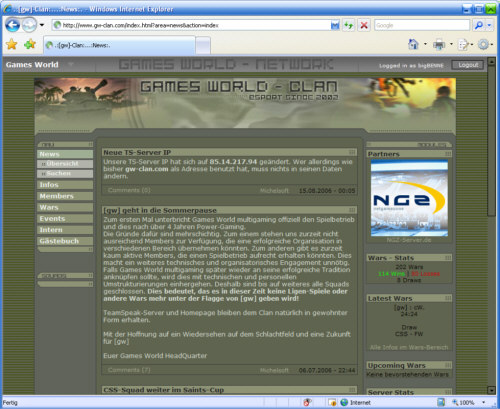Click the search magnifier icon
The width and height of the screenshot is (500, 409).
coord(478,25)
